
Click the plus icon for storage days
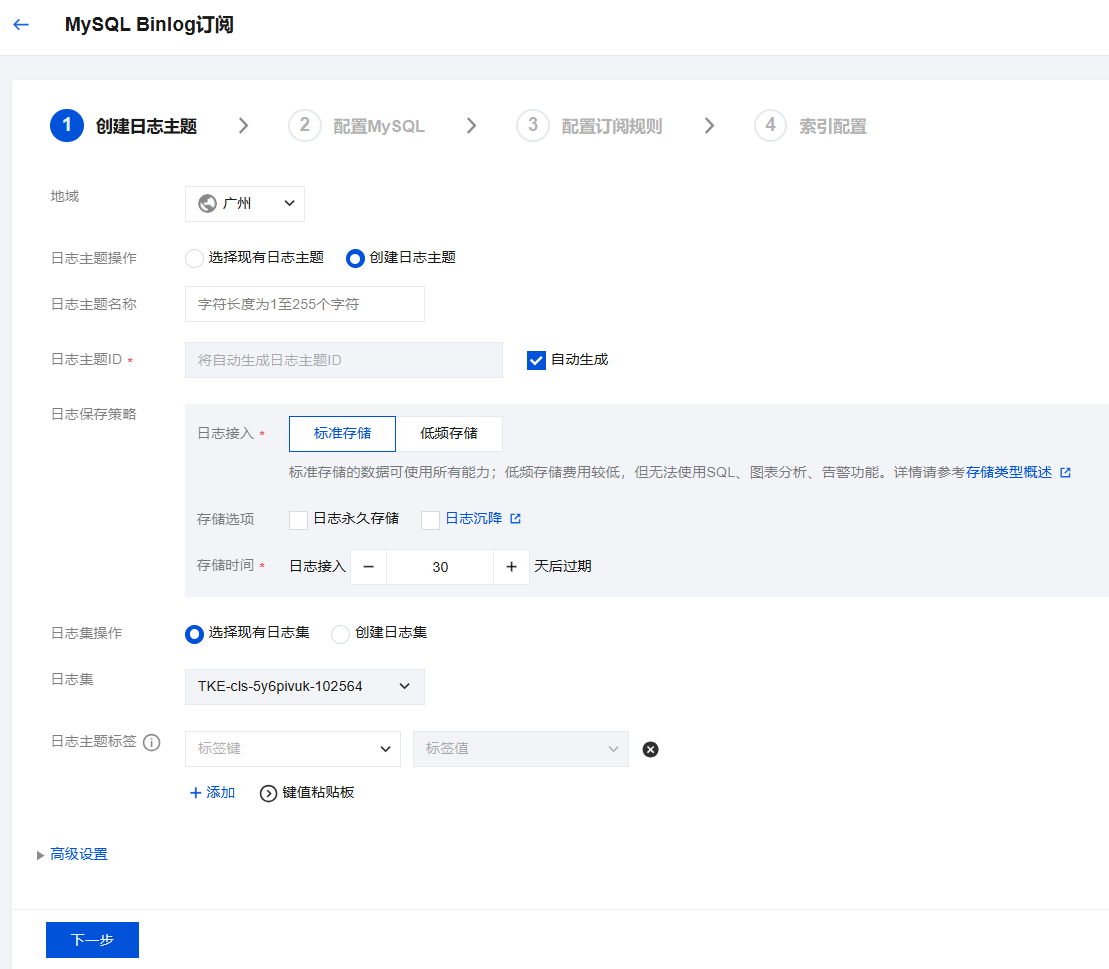click(511, 567)
